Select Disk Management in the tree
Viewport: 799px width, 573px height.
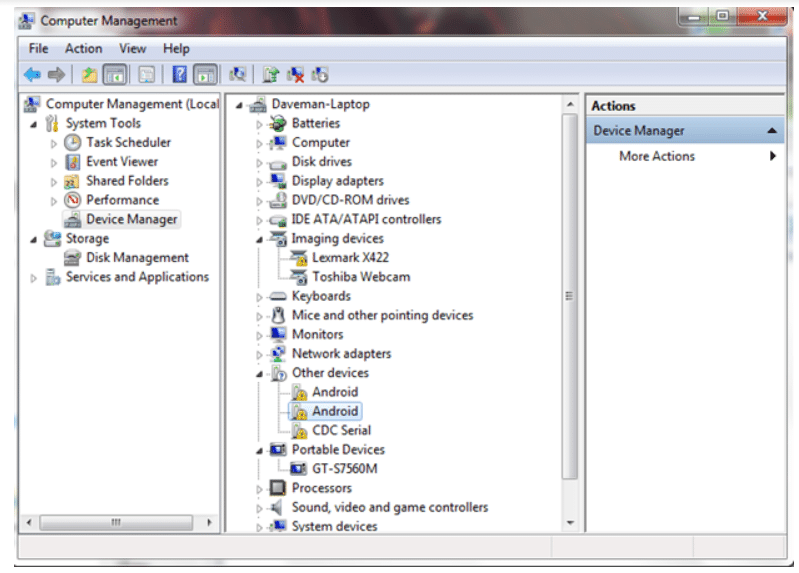point(137,258)
